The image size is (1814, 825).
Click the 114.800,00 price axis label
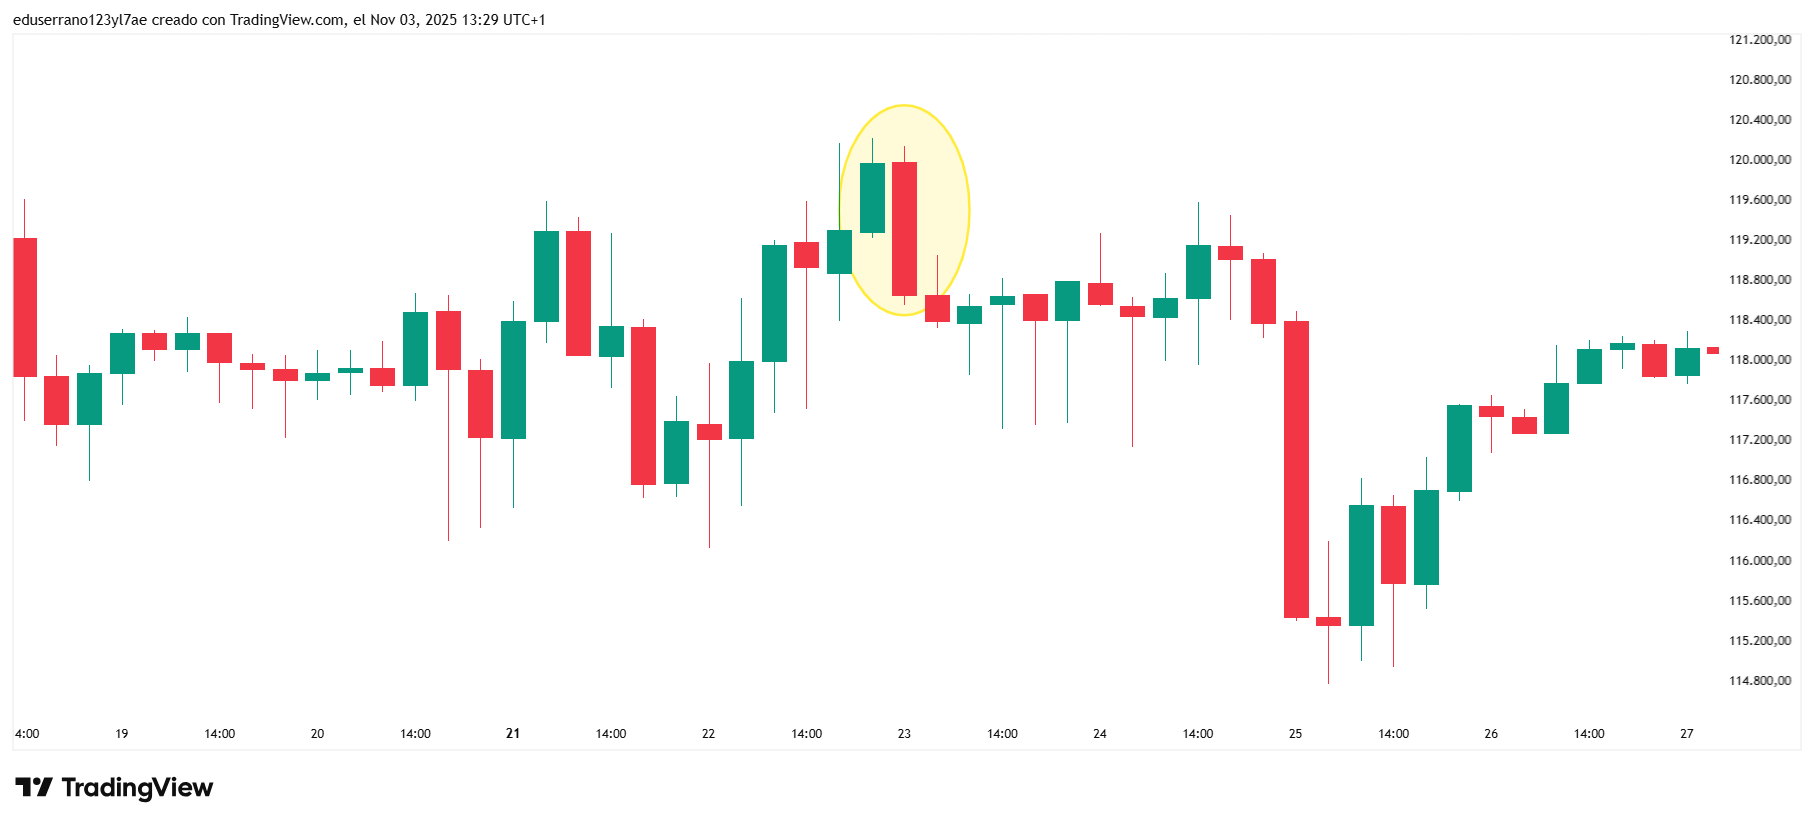(1759, 681)
